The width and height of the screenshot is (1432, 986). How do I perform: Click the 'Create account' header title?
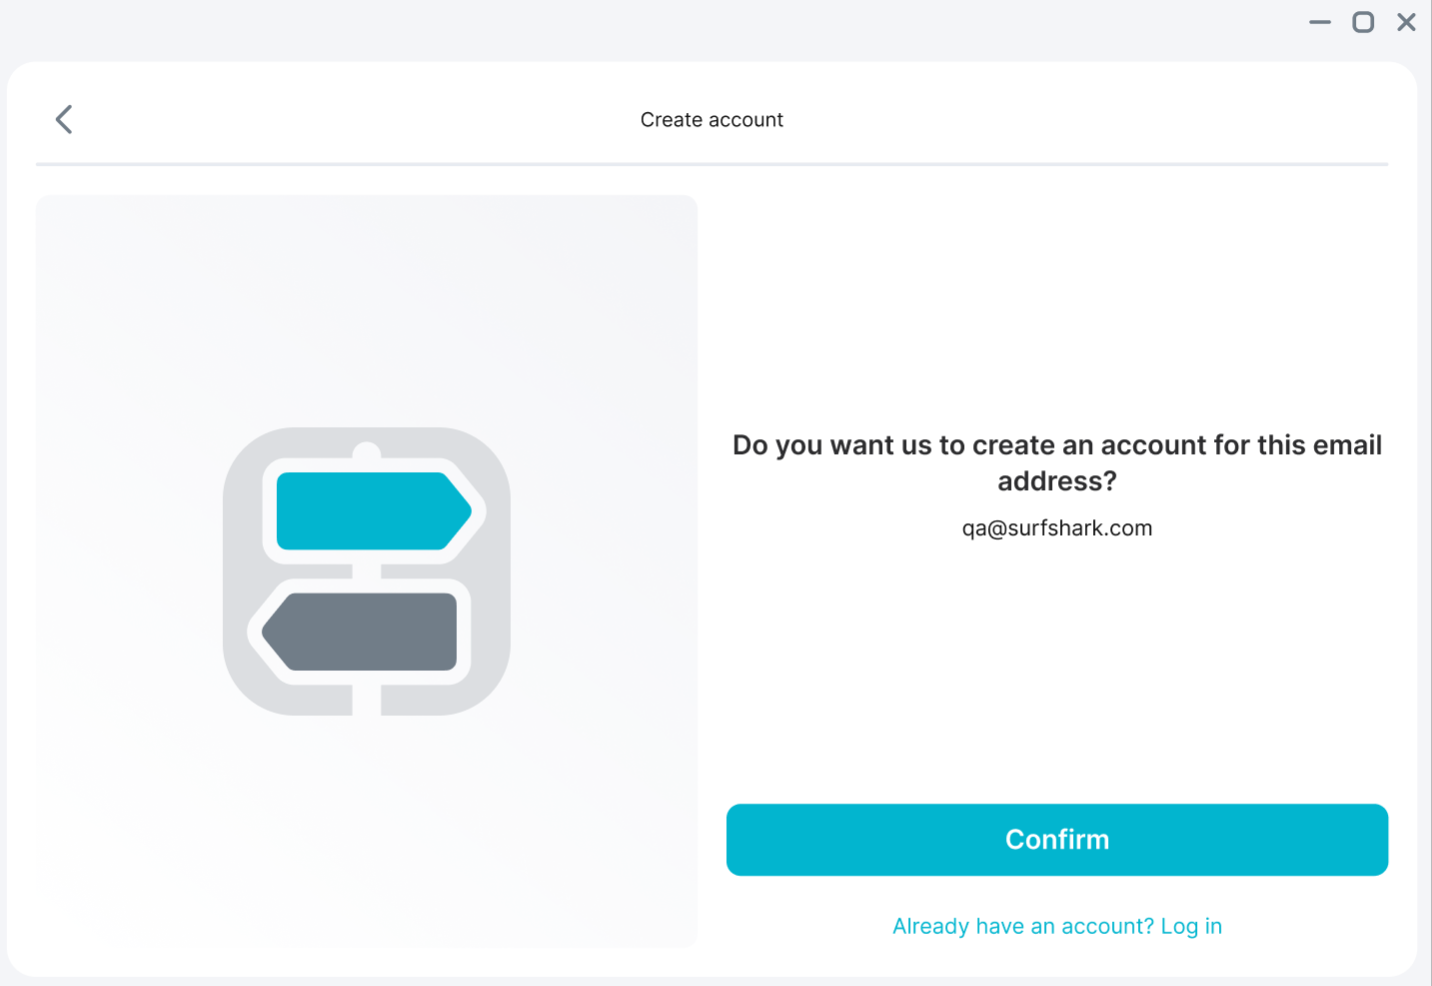(711, 120)
